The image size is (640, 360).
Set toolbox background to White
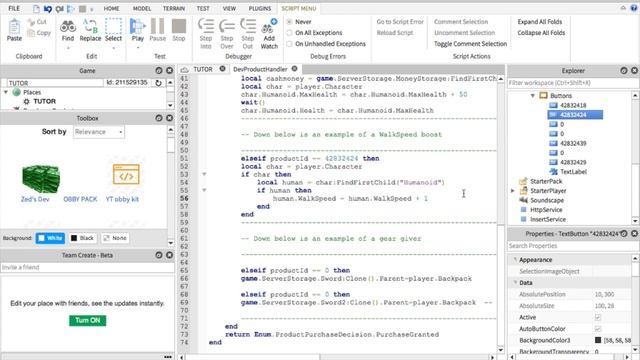[x=50, y=238]
